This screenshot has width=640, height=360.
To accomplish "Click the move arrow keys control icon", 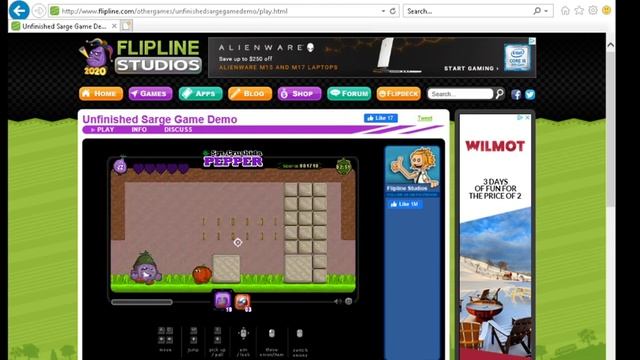I will [165, 336].
